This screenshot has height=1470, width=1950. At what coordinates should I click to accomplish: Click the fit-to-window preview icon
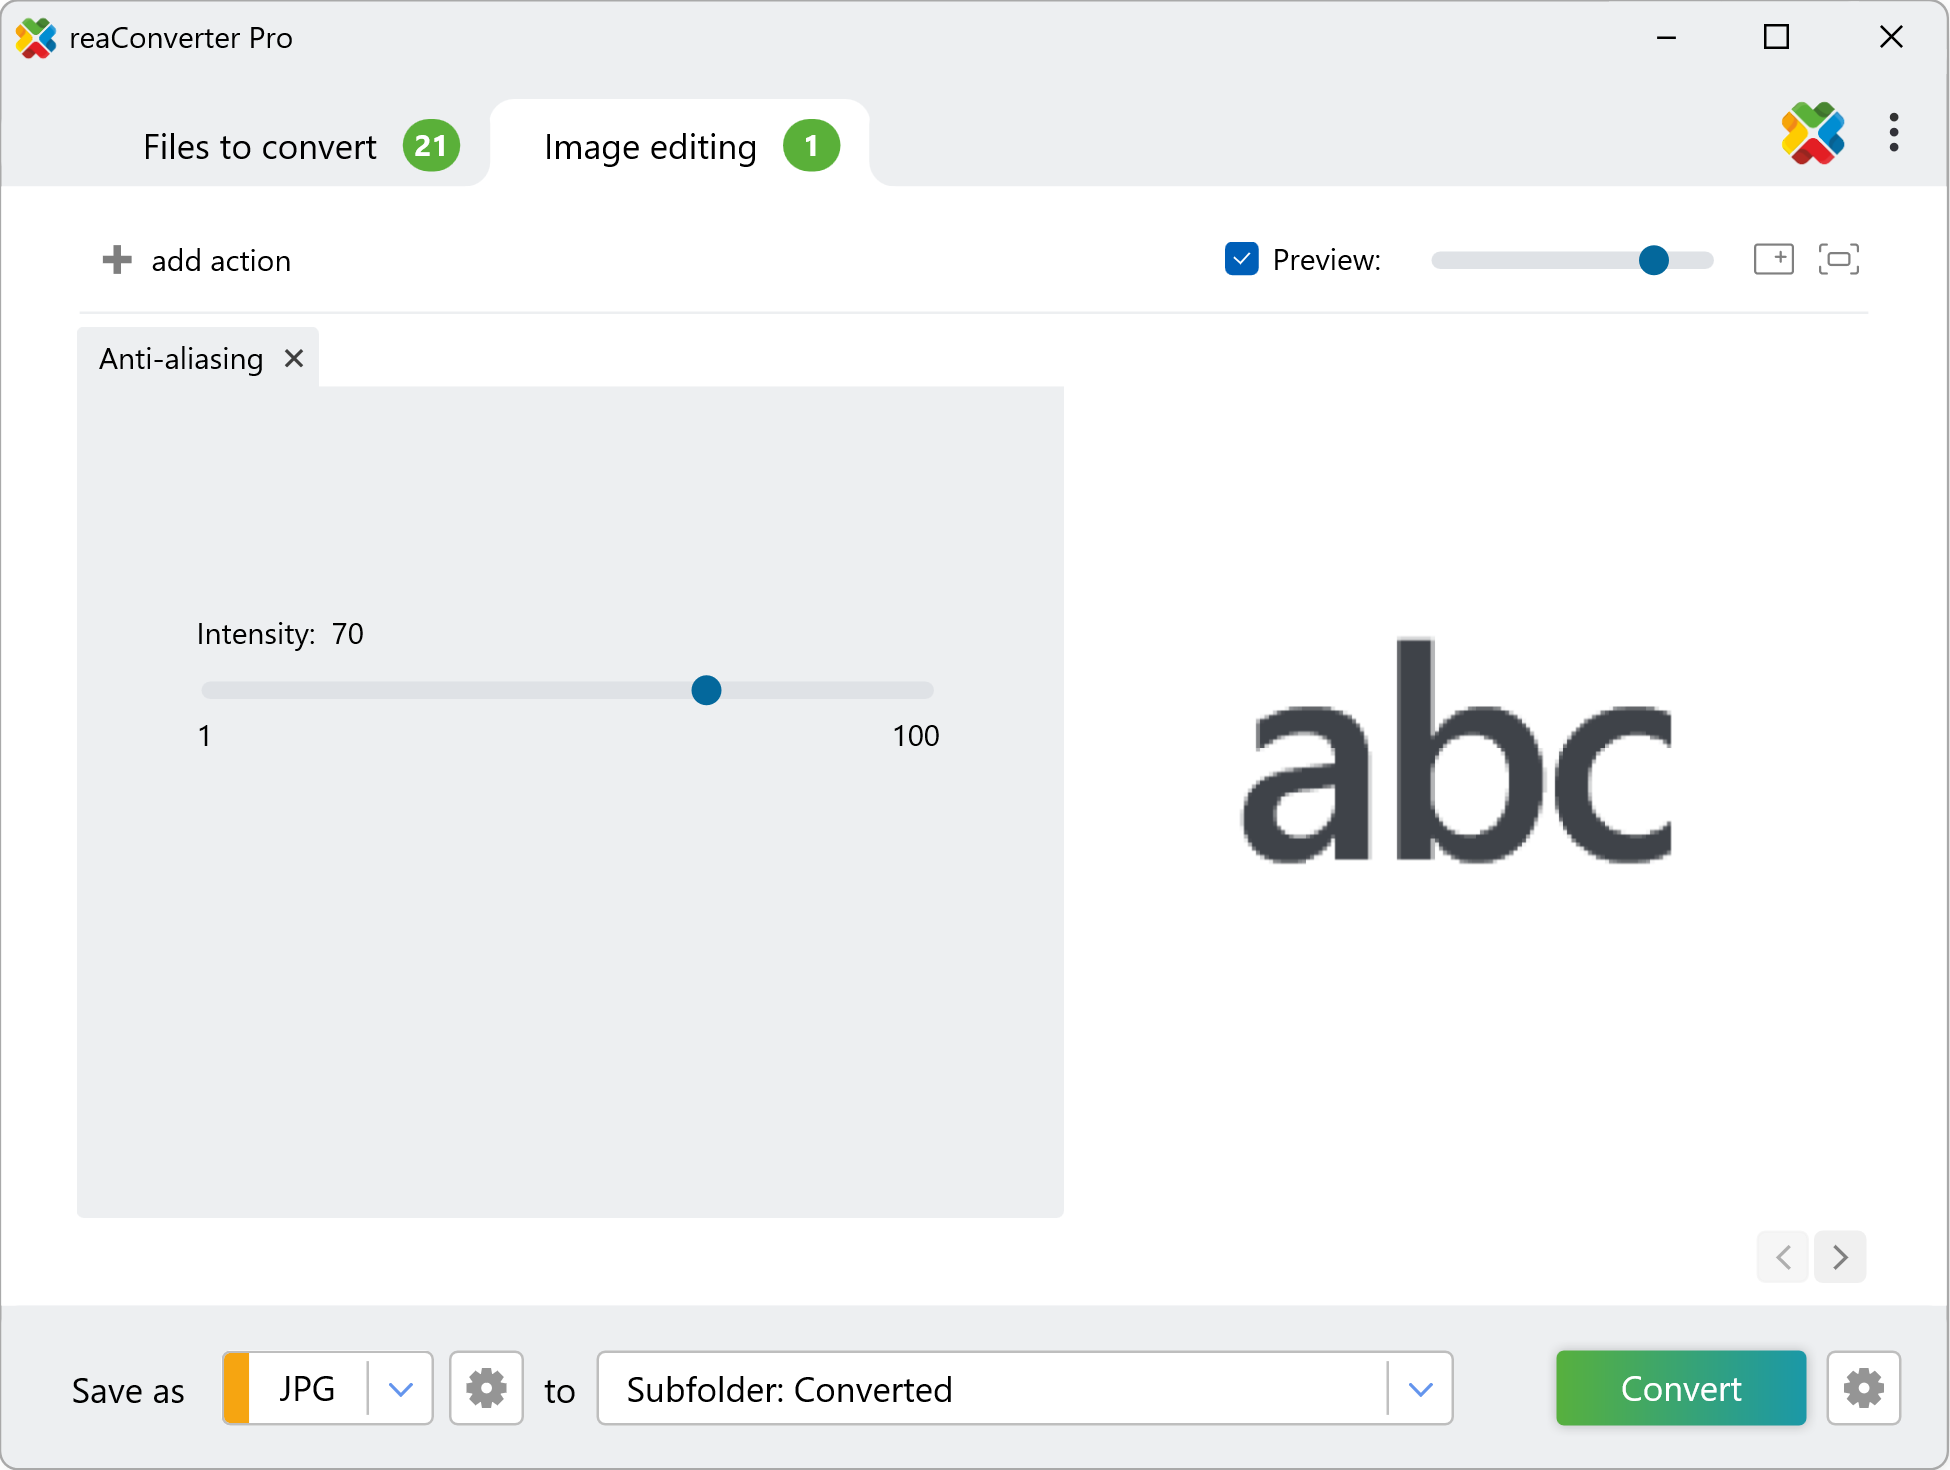1838,259
